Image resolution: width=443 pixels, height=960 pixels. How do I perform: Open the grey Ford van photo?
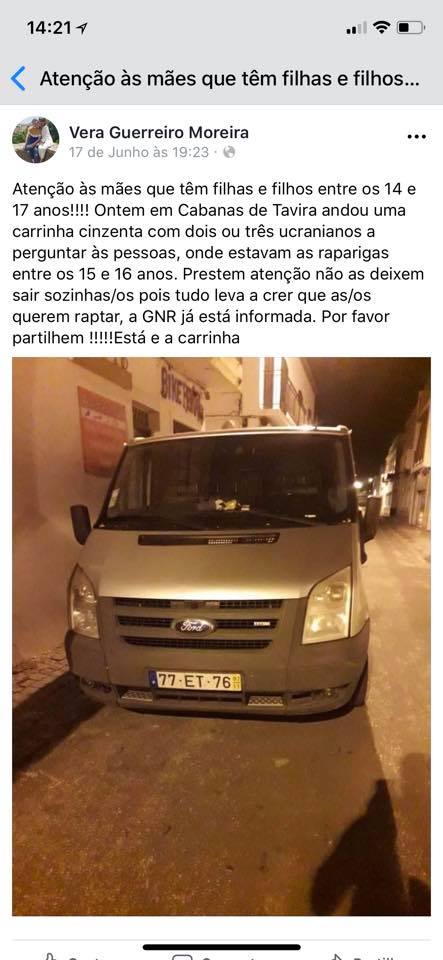pos(222,636)
